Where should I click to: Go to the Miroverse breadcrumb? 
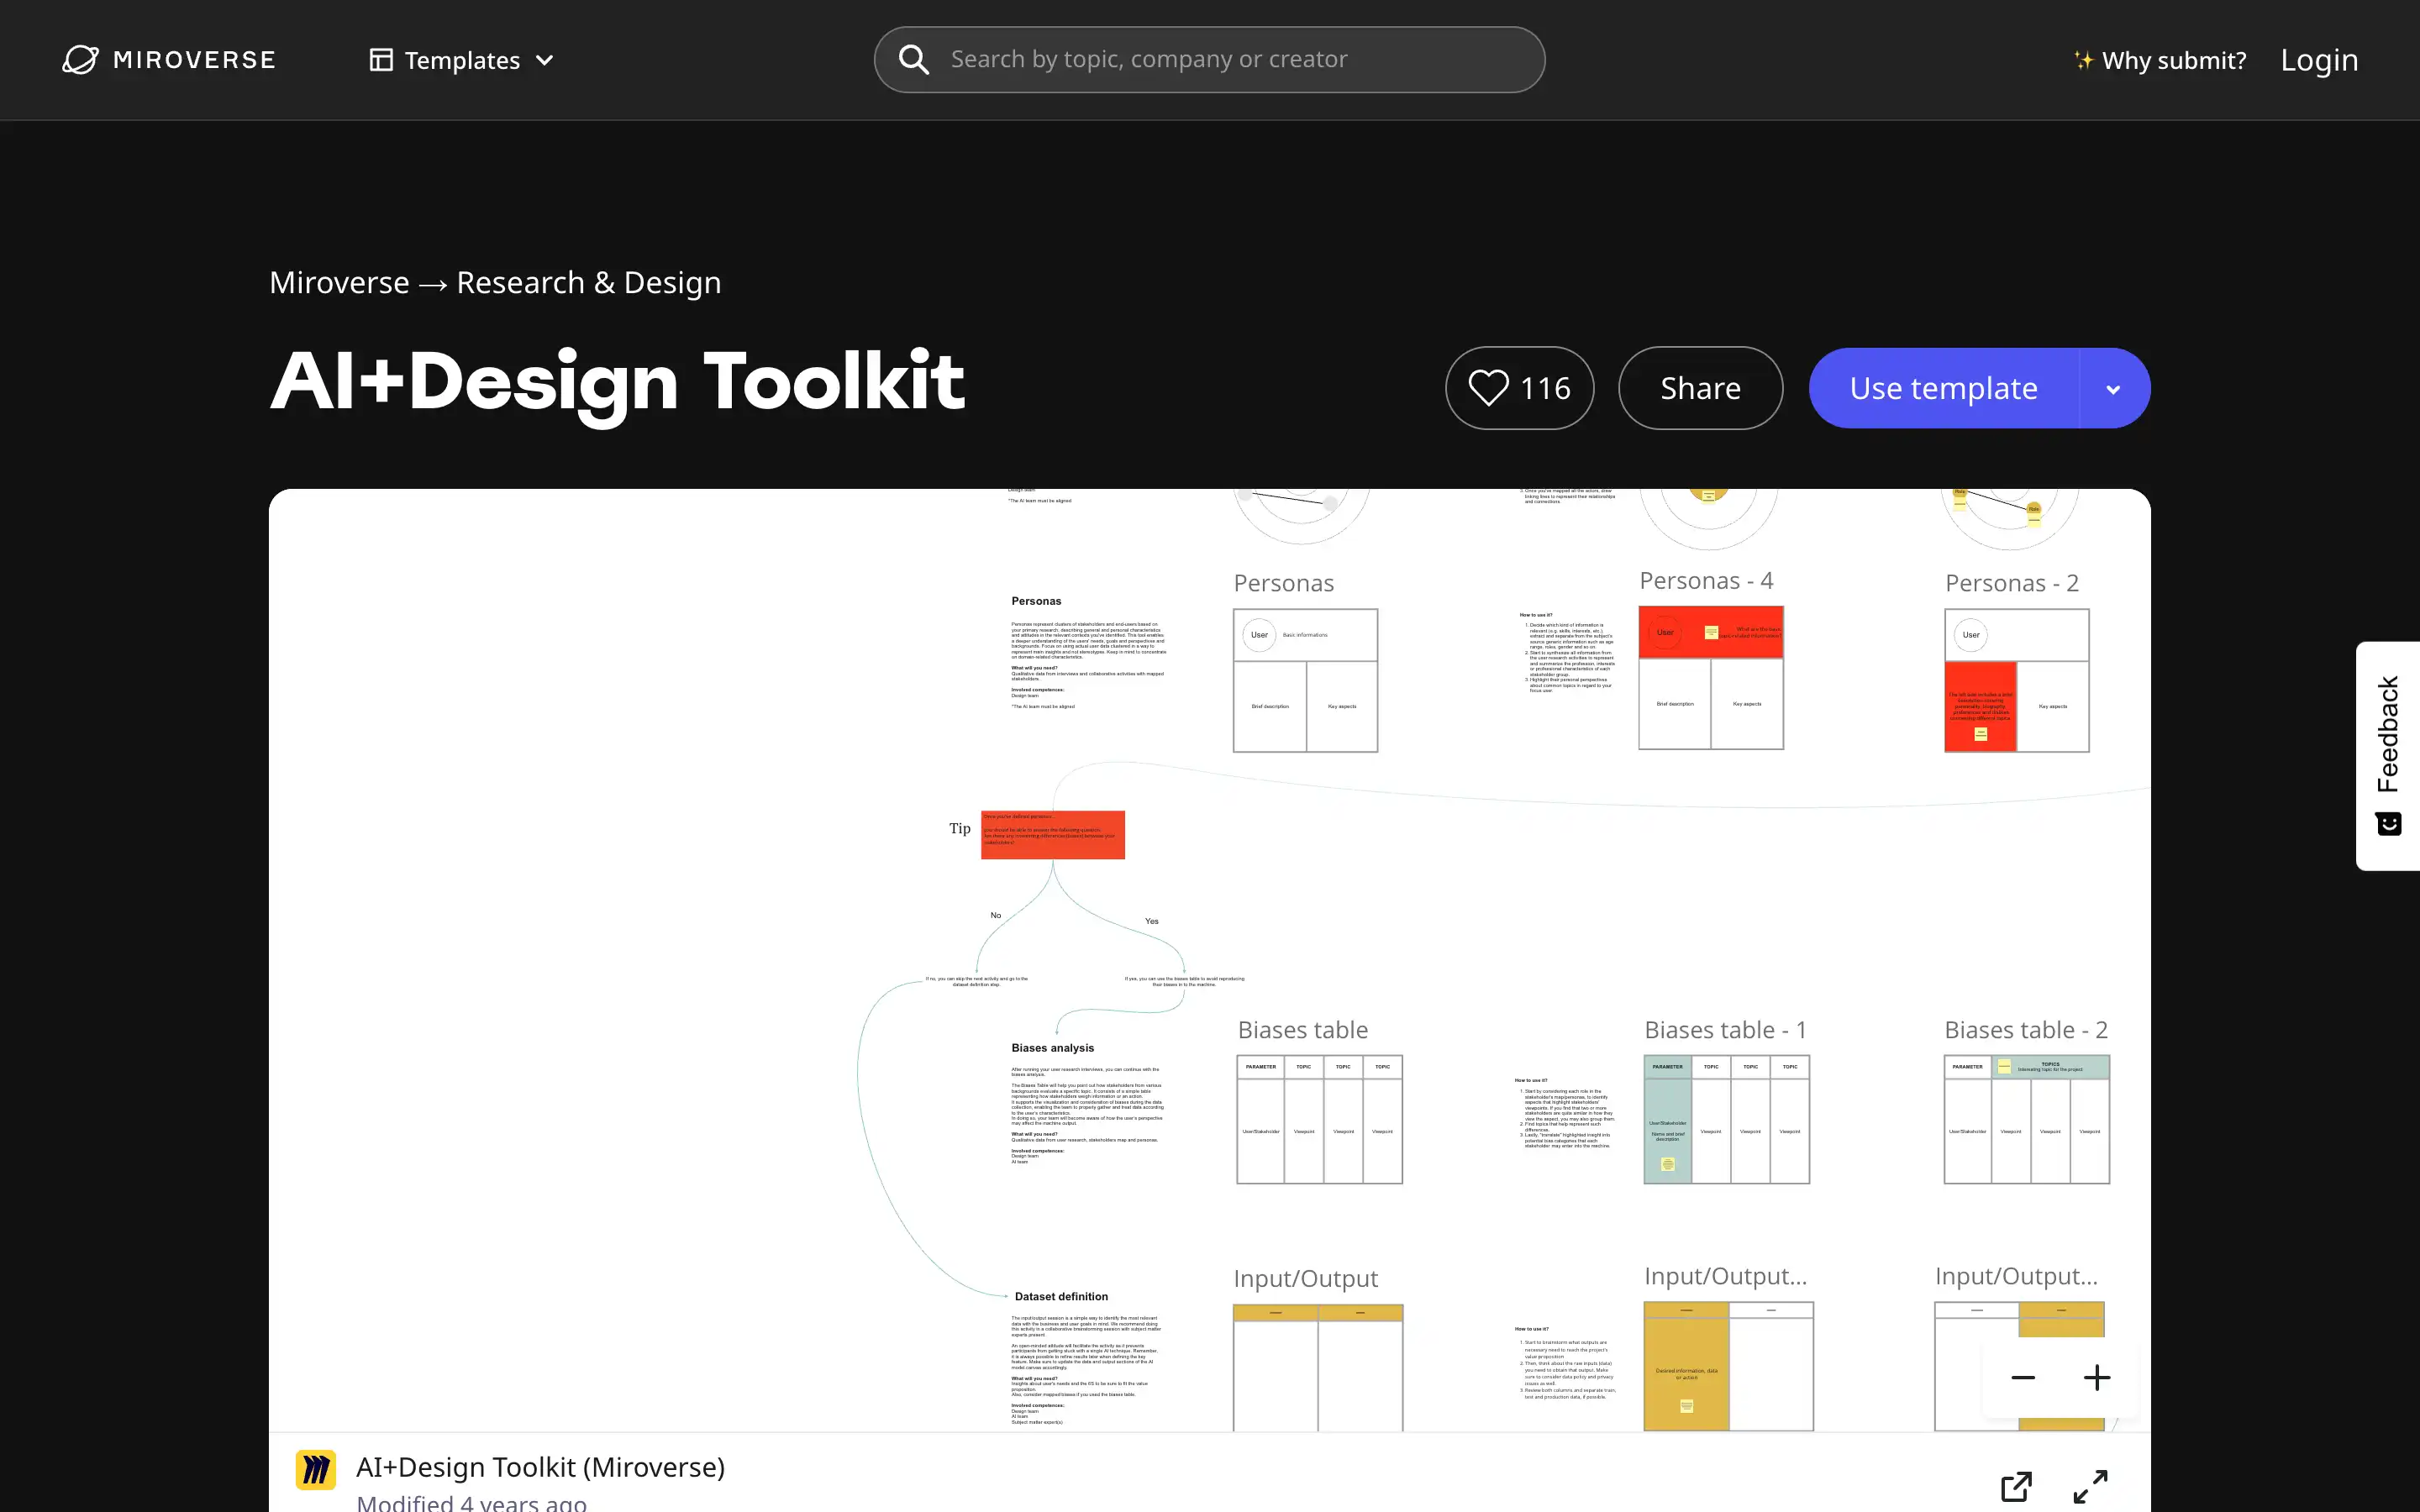(x=339, y=283)
